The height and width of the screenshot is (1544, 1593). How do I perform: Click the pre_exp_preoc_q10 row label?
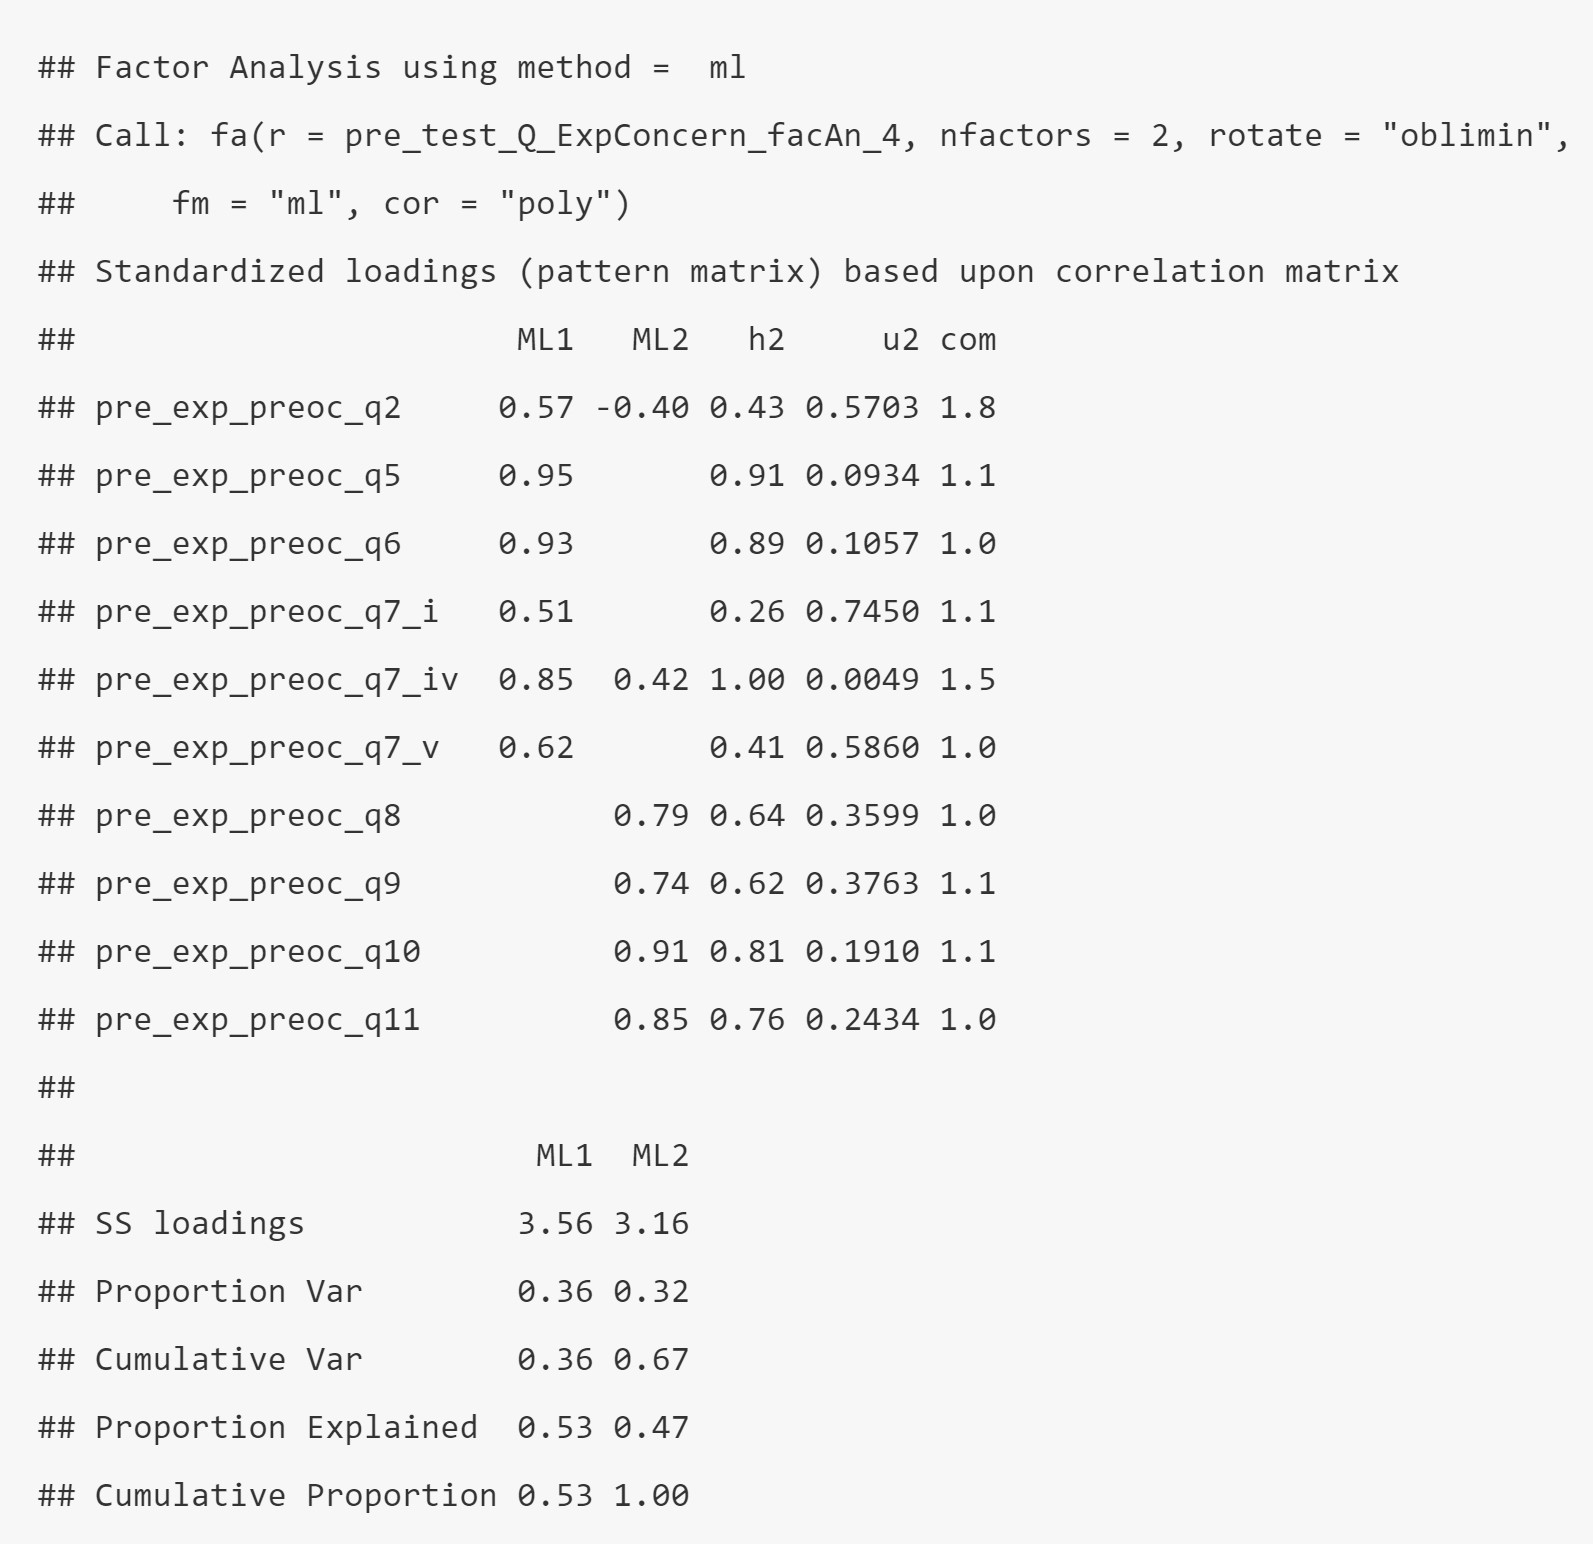(x=258, y=952)
